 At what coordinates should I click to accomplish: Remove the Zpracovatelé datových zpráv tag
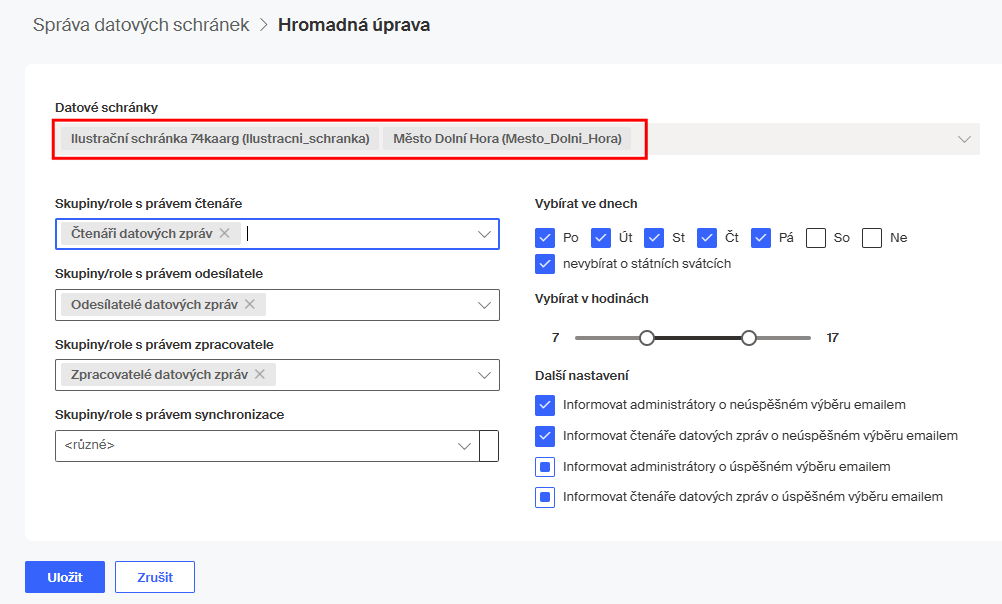point(260,375)
